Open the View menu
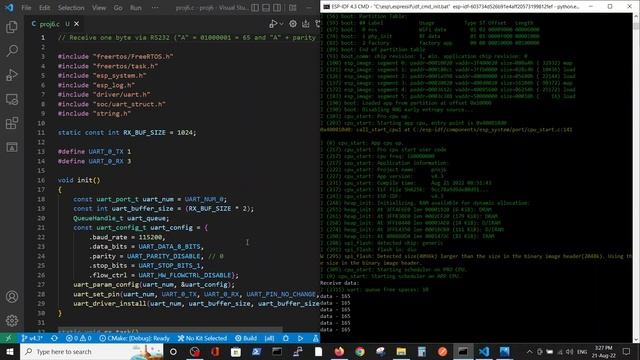This screenshot has height=360, width=640. pos(99,8)
